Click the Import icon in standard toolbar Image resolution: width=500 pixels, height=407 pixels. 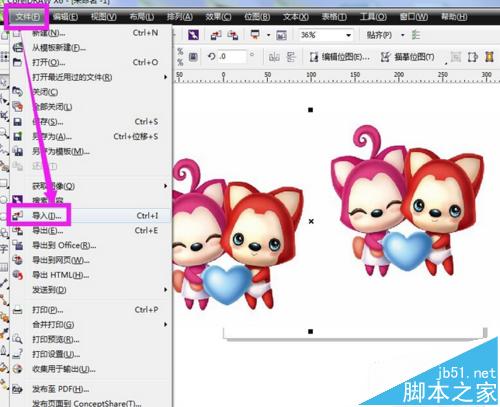click(216, 35)
